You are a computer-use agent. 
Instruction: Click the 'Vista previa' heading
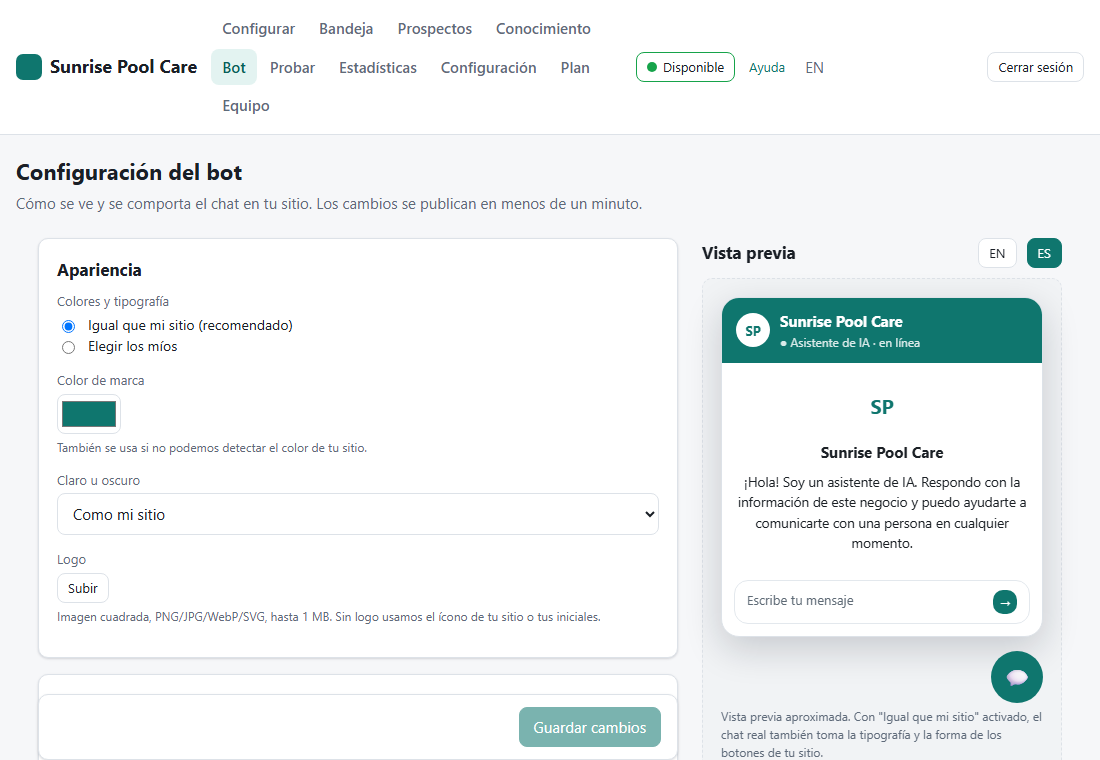tap(749, 253)
